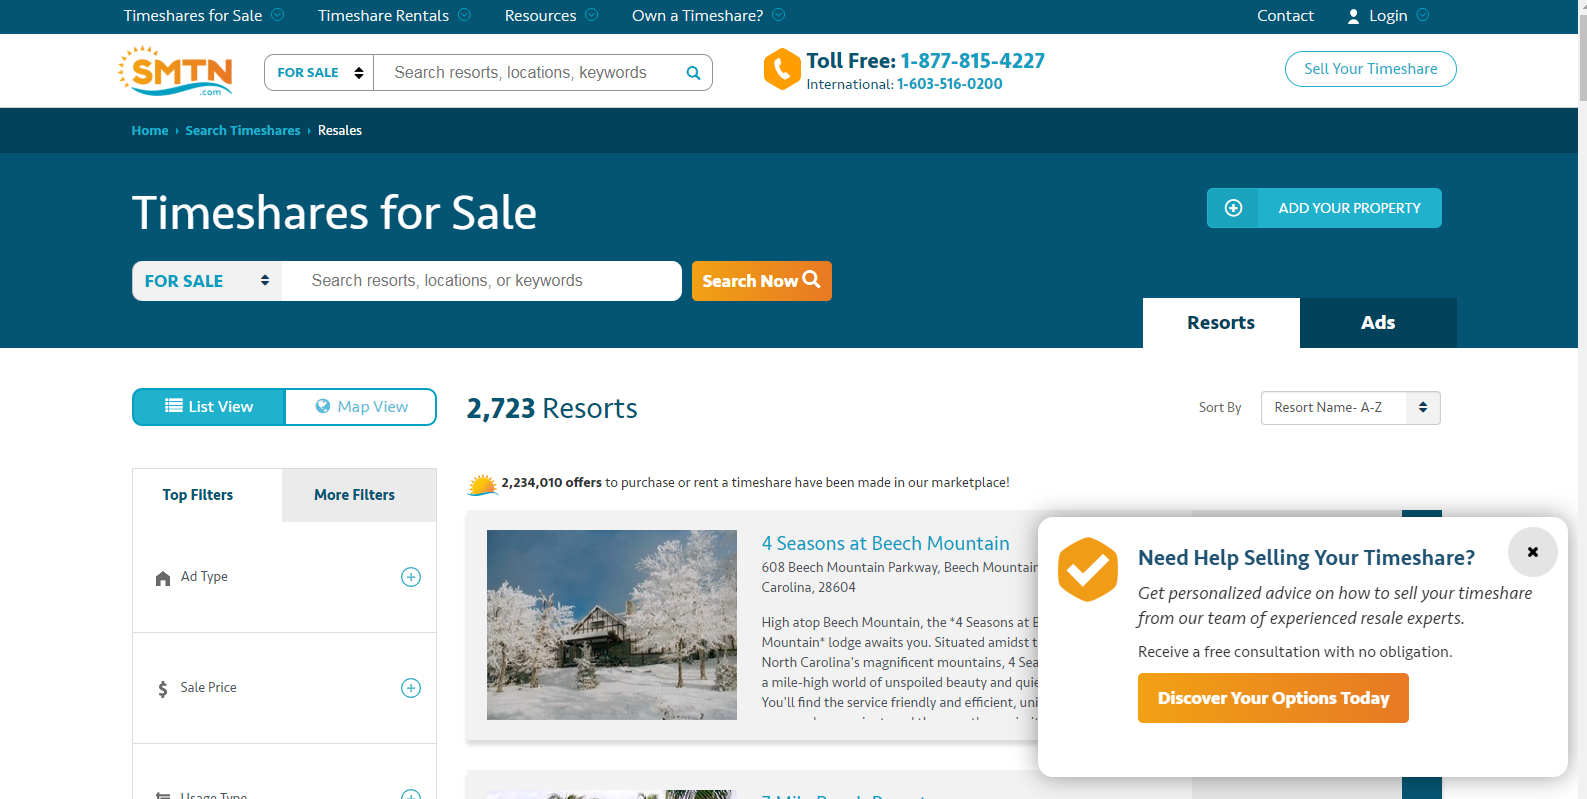Click the Contact menu link
1587x799 pixels.
pyautogui.click(x=1285, y=16)
